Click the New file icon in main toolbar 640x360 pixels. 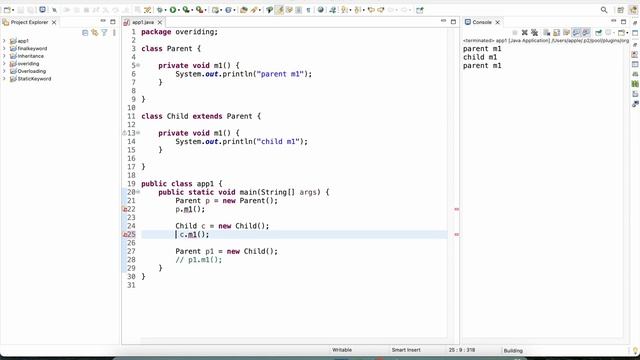[x=7, y=10]
